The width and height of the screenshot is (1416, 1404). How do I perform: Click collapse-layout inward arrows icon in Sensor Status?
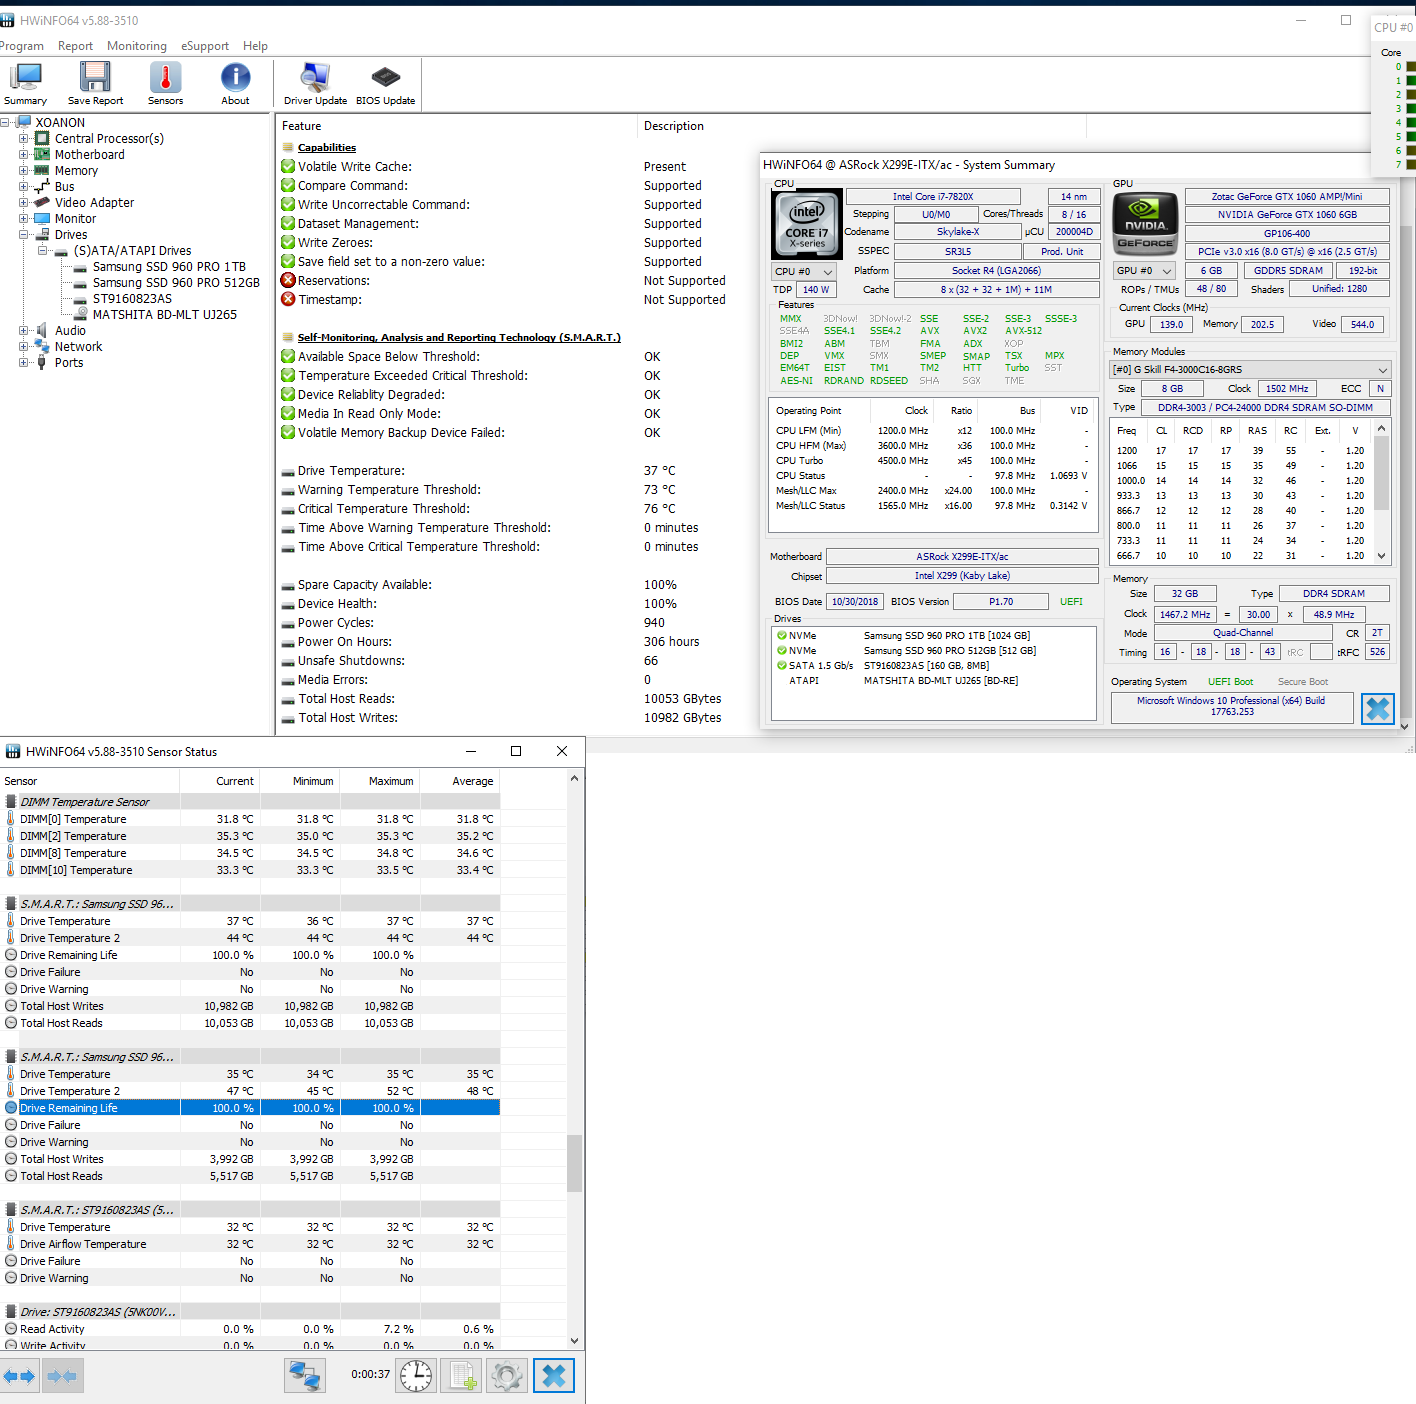pos(62,1376)
